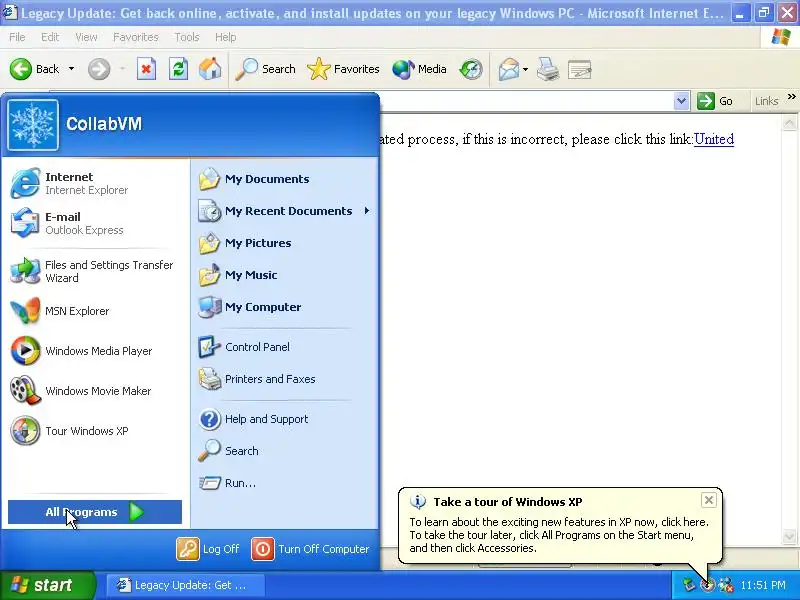Click the tour Windows XP tray icon

click(708, 585)
